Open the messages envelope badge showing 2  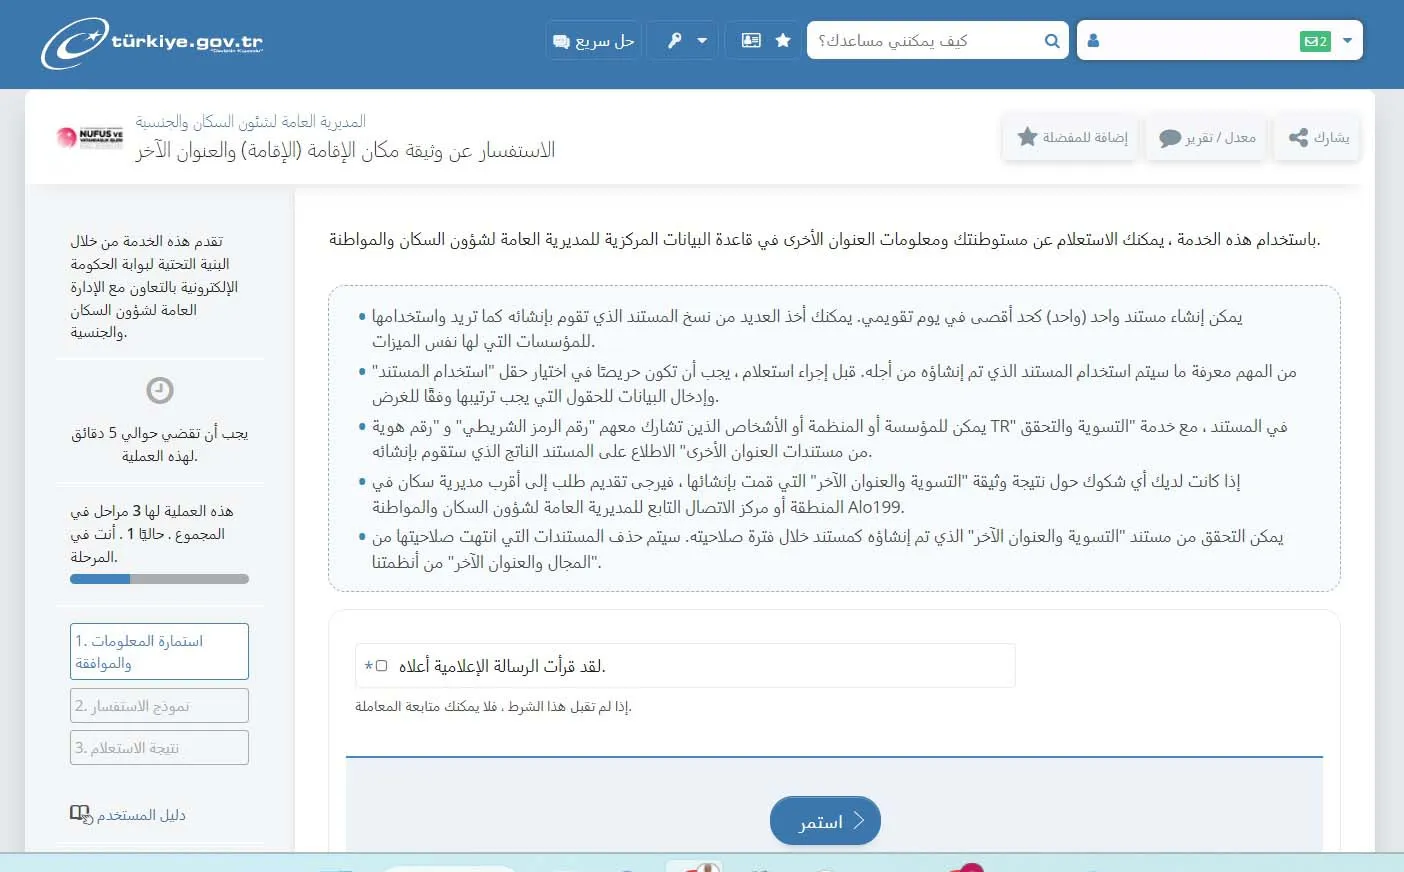coord(1315,41)
